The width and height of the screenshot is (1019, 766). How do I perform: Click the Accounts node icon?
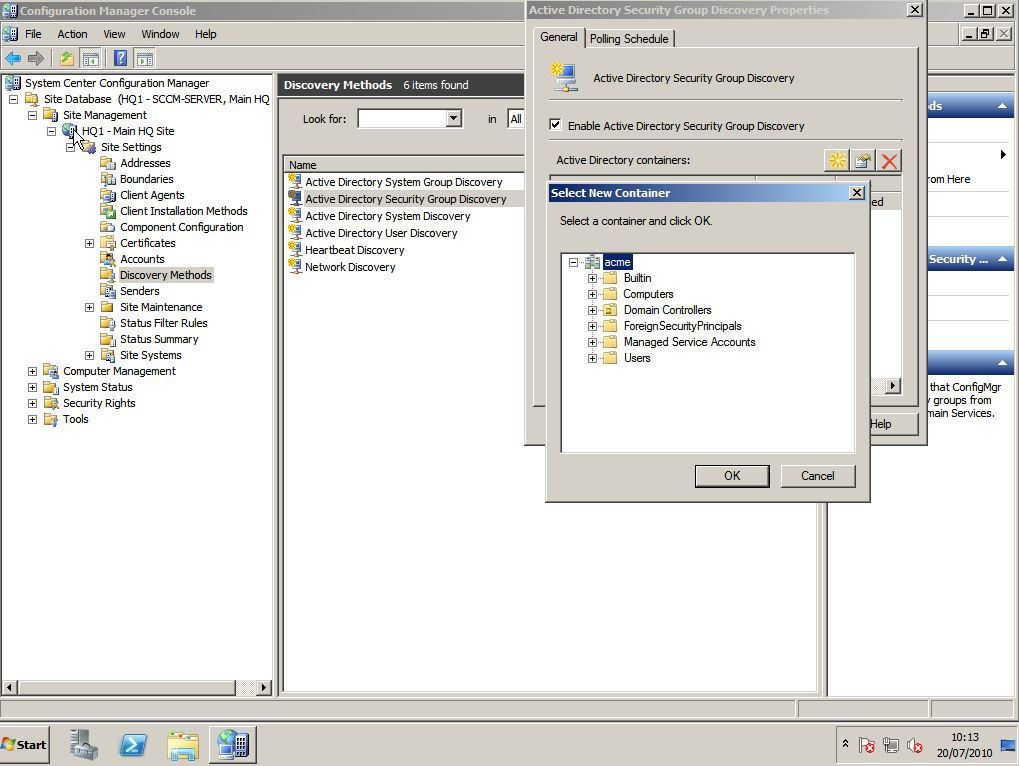[x=108, y=259]
